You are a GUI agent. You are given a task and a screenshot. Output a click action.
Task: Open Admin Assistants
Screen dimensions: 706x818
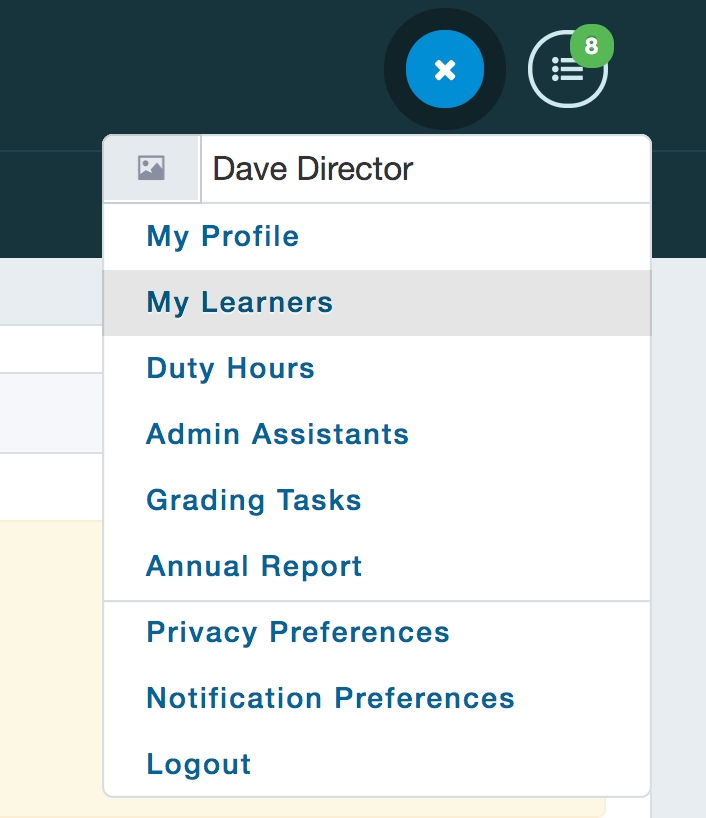coord(277,435)
